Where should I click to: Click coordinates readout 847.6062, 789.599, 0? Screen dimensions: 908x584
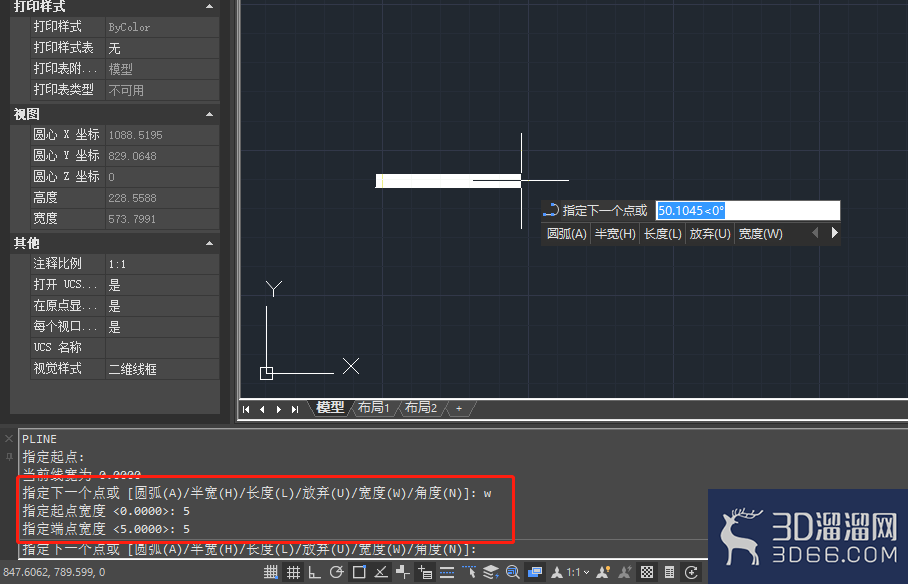[x=54, y=572]
